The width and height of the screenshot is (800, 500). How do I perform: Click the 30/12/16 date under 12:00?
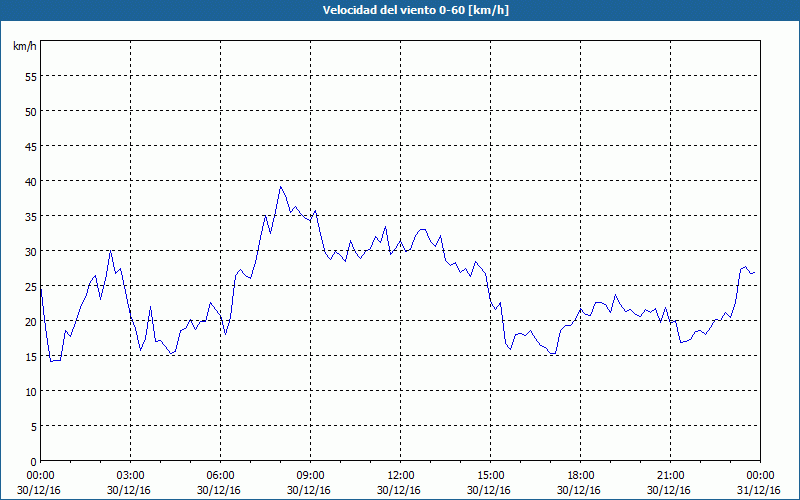click(399, 490)
